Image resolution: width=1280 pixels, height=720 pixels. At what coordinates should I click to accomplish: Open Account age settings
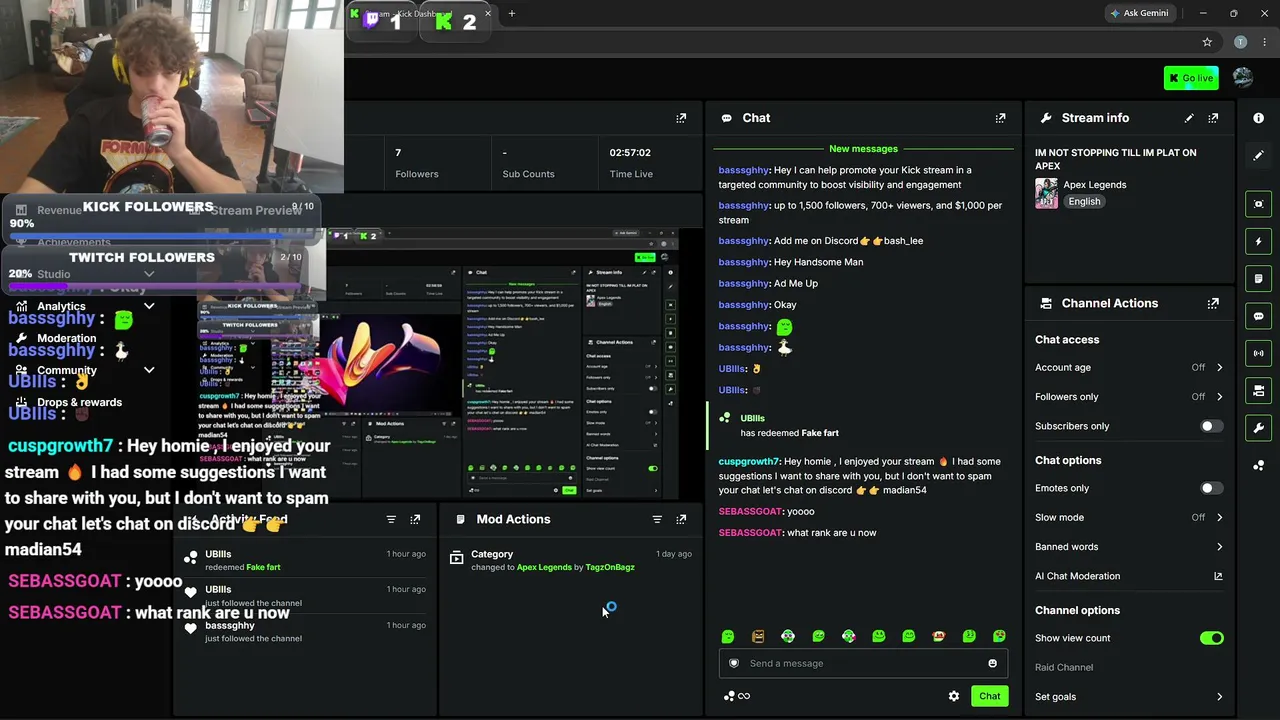[x=1129, y=368]
